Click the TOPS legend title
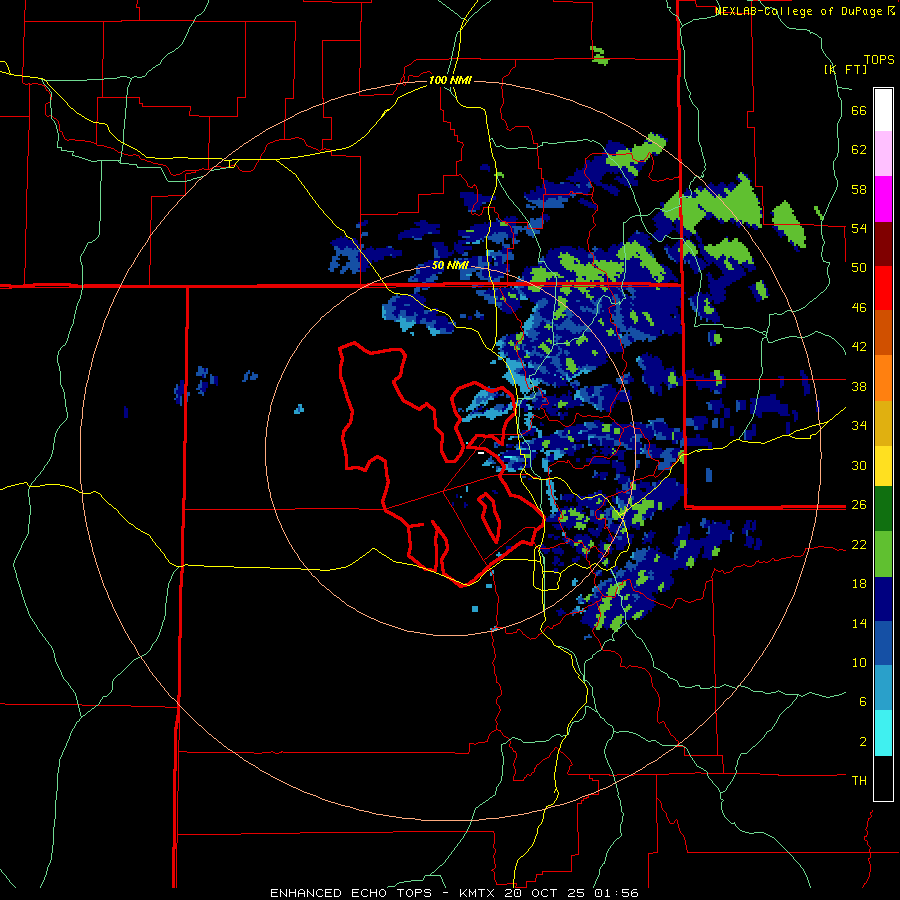The height and width of the screenshot is (900, 900). click(x=879, y=60)
